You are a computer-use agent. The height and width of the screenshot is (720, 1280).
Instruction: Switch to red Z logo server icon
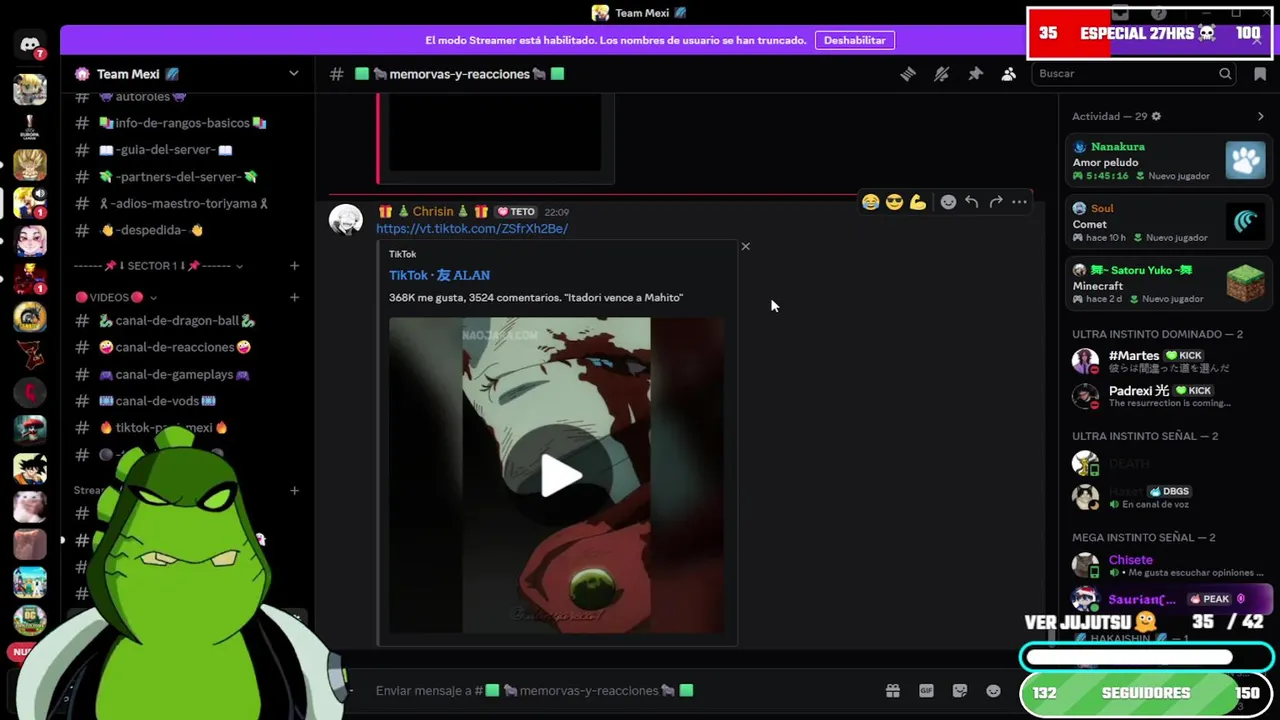pyautogui.click(x=30, y=353)
